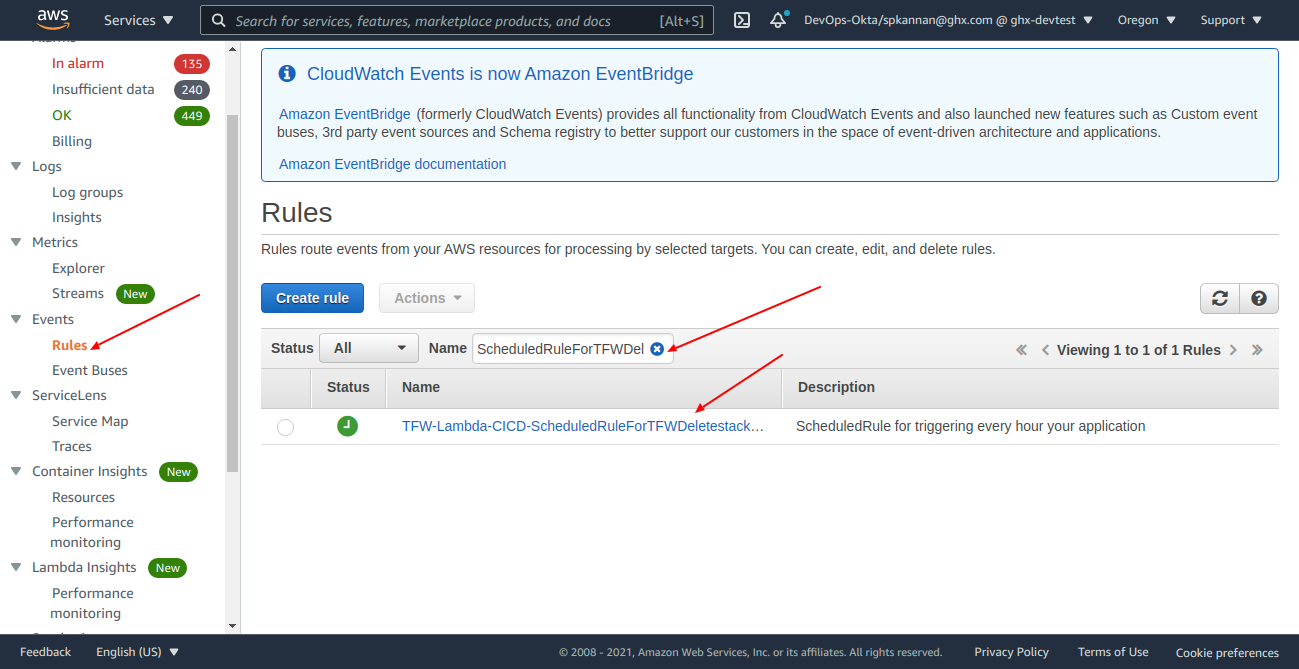Viewport: 1299px width, 669px height.
Task: Click the Insufficient data badge 240
Action: [192, 90]
